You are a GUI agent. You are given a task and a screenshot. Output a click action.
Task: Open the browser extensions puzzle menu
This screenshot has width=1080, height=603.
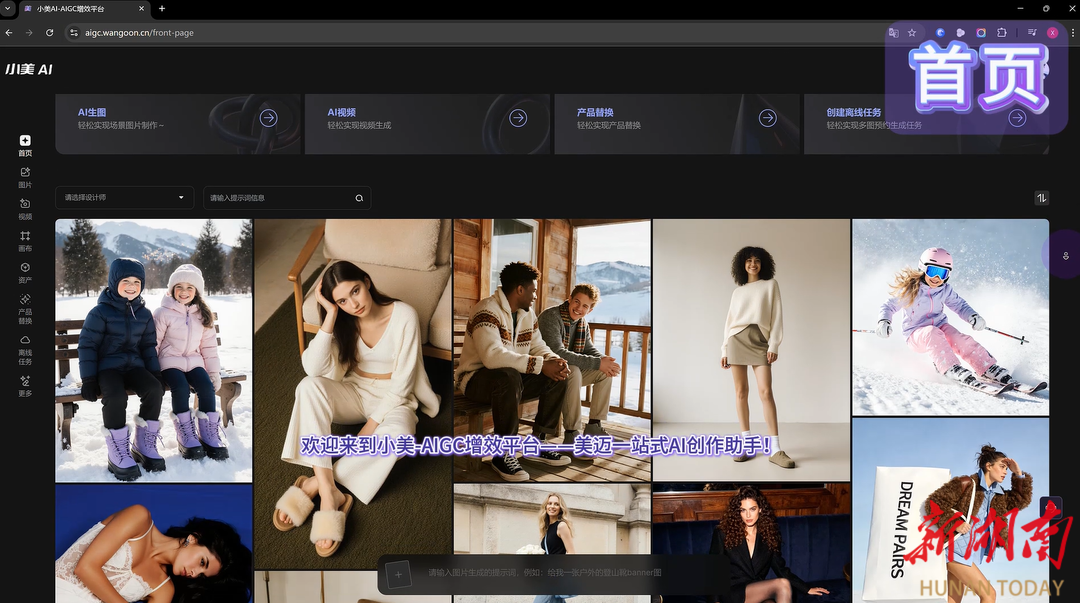pyautogui.click(x=1002, y=33)
